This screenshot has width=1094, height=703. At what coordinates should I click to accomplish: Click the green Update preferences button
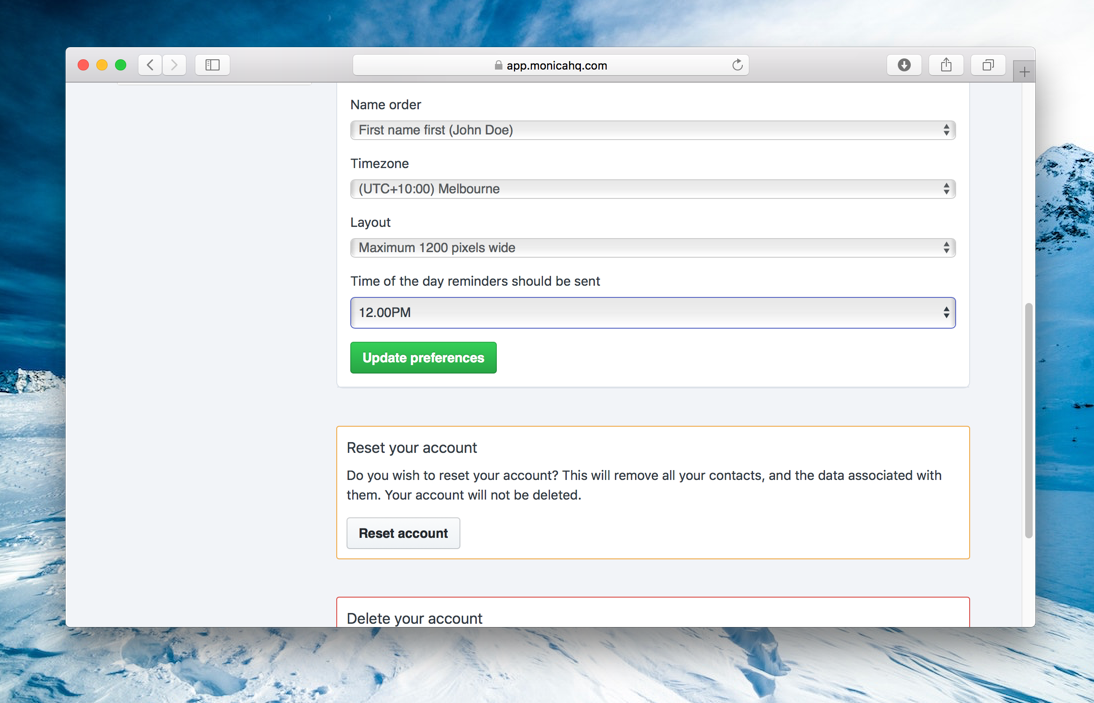pos(424,358)
